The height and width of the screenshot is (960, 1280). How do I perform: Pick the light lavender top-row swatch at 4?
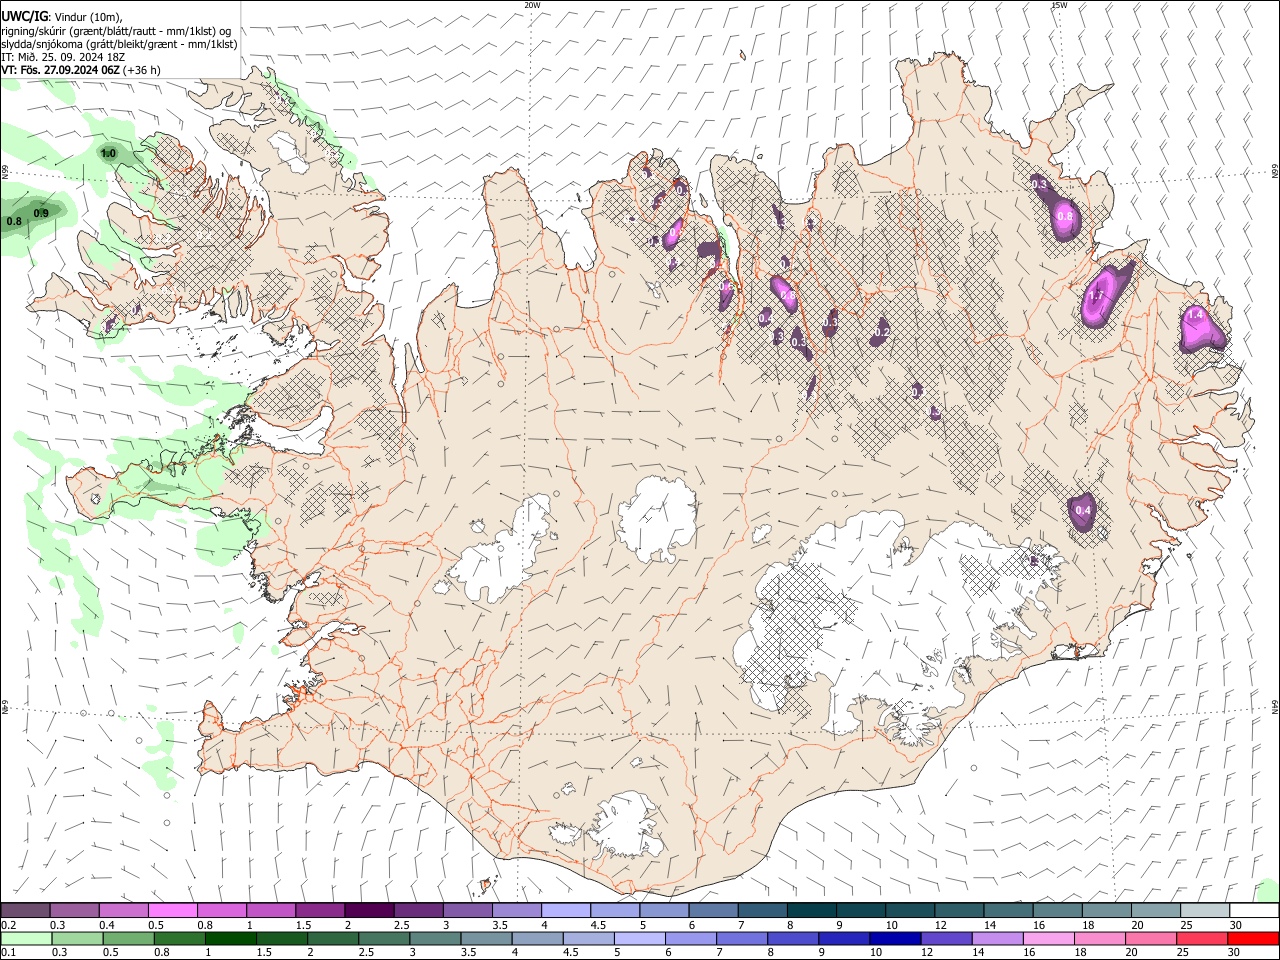click(x=565, y=911)
